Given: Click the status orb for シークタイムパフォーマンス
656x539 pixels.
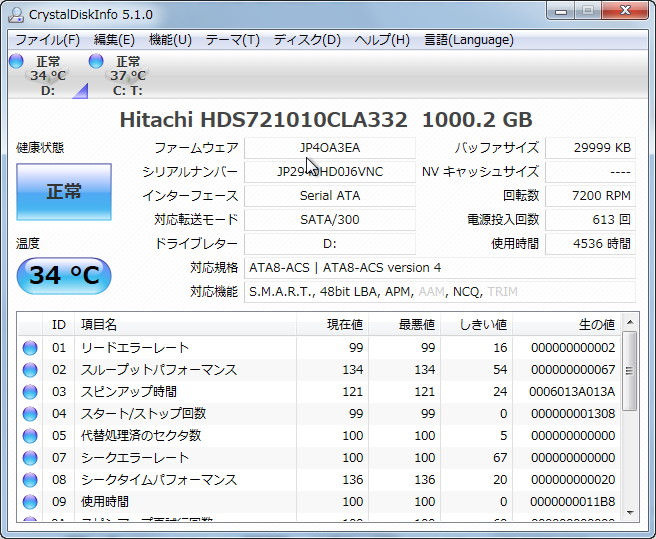Looking at the screenshot, I should (30, 480).
